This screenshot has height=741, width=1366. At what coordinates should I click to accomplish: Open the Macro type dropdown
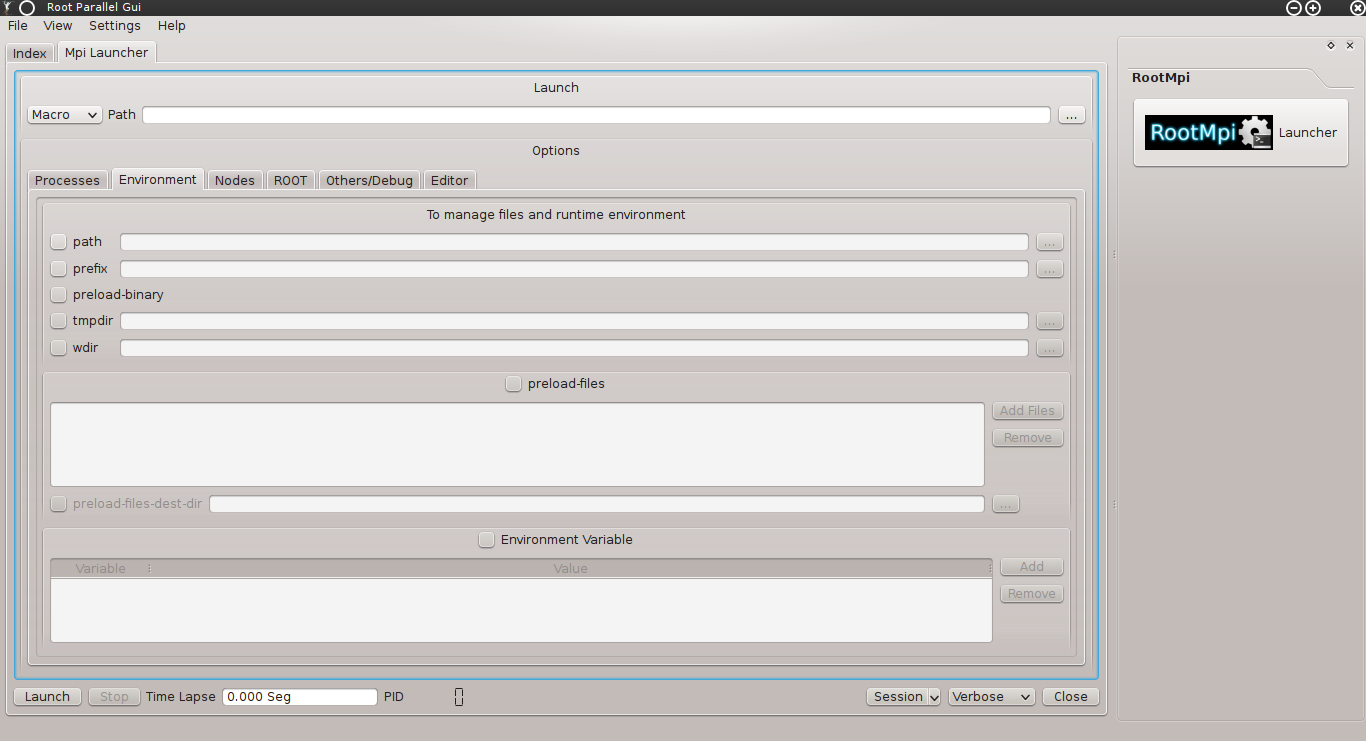pyautogui.click(x=64, y=115)
